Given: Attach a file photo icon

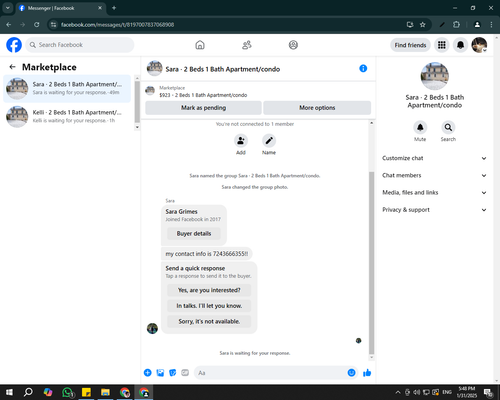Looking at the screenshot, I should [x=160, y=373].
